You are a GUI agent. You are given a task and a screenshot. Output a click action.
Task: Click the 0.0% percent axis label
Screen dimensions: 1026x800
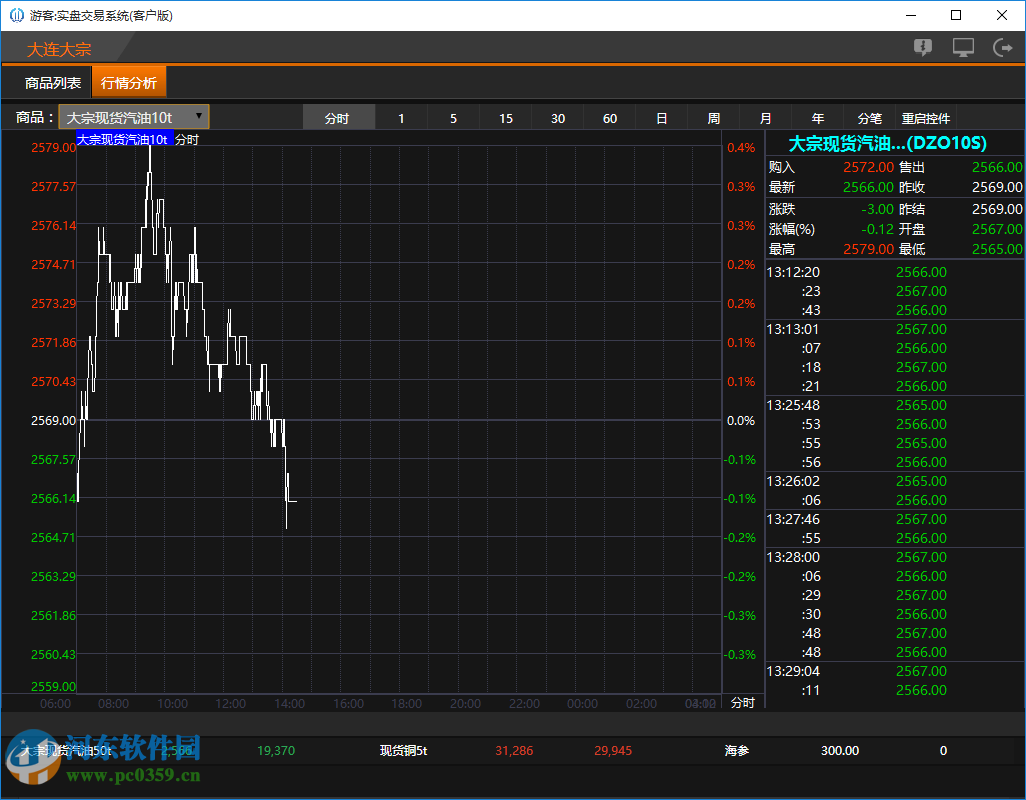pos(741,421)
